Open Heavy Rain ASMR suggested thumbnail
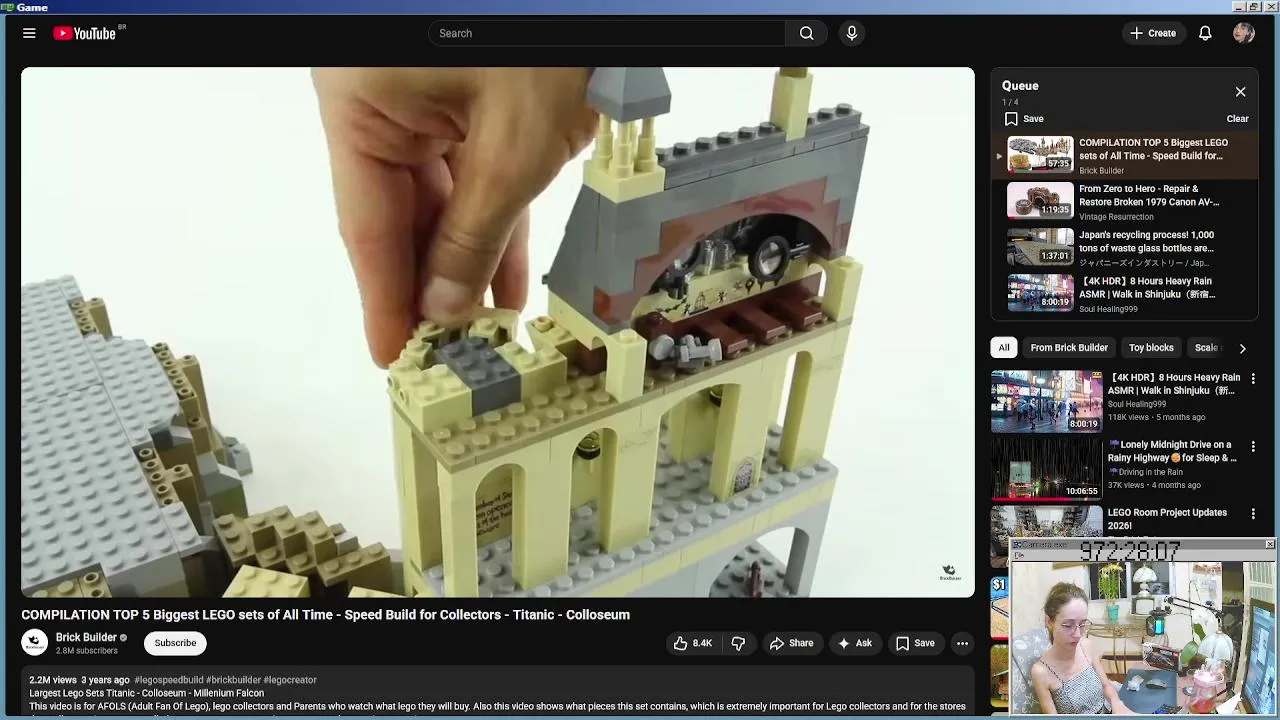 click(1046, 401)
